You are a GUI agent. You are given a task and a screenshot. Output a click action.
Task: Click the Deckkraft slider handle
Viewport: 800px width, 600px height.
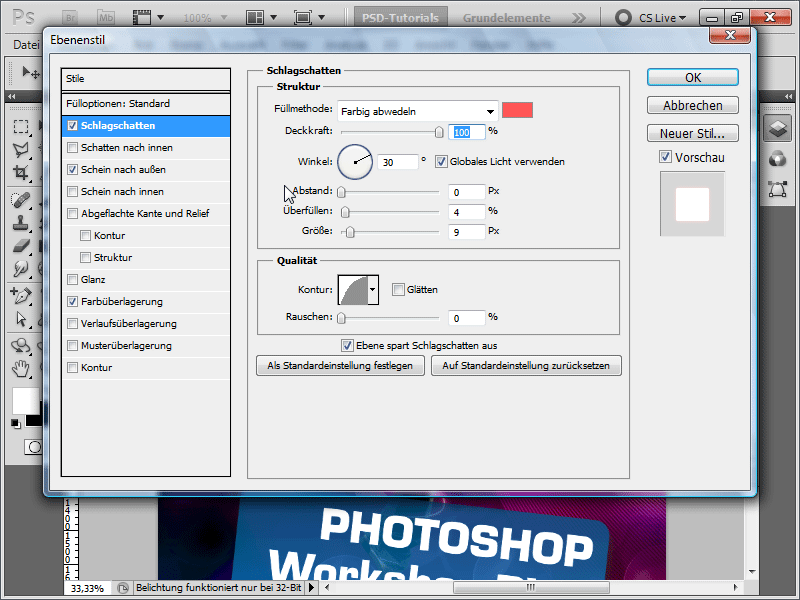(439, 132)
